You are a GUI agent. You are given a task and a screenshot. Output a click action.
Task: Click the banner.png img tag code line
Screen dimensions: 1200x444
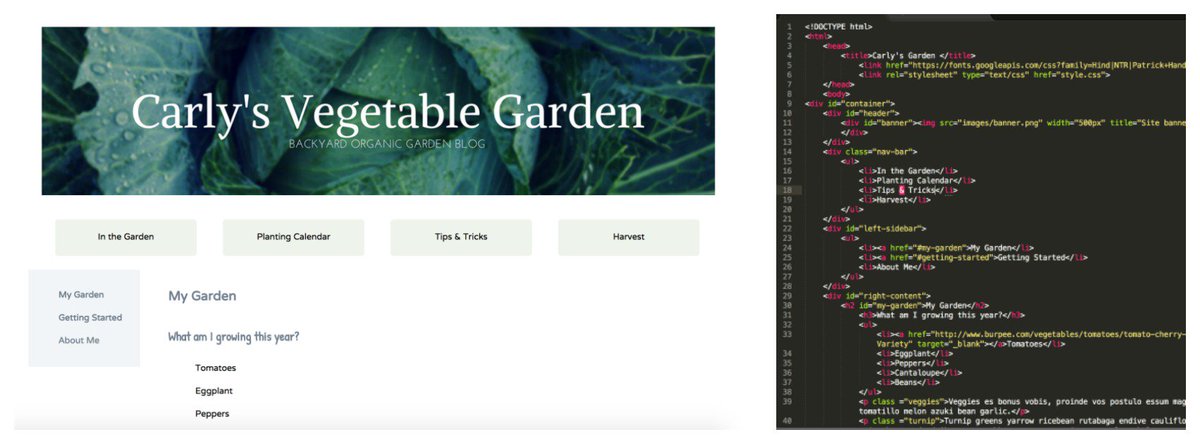[1013, 122]
